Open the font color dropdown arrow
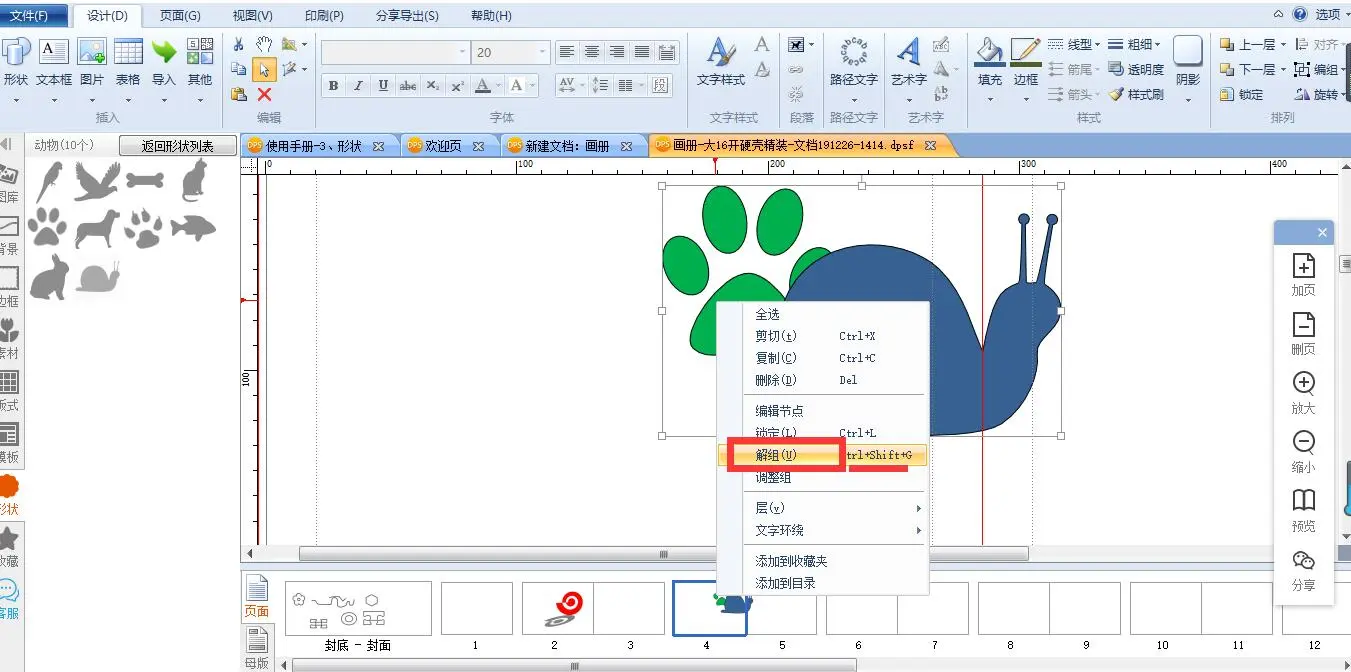This screenshot has width=1351, height=672. [500, 86]
